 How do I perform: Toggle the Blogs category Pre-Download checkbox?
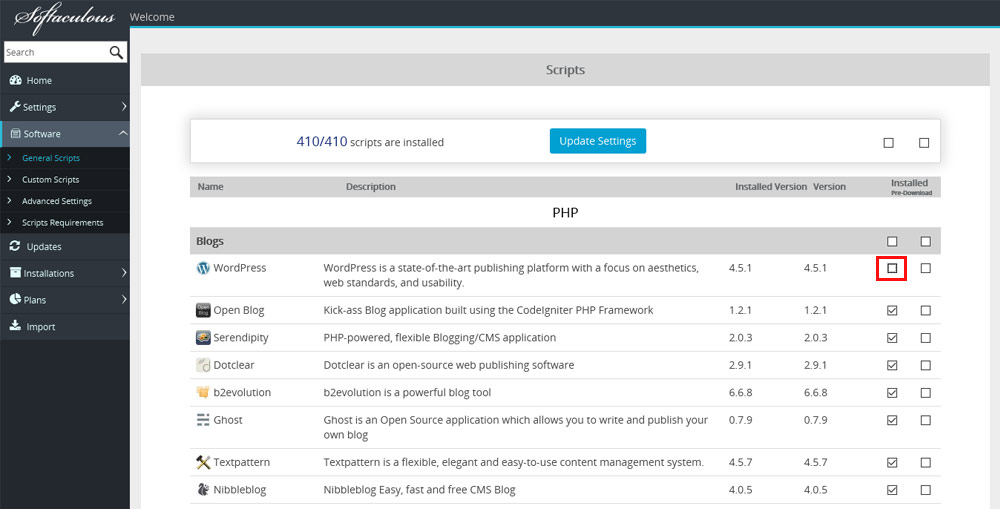click(925, 241)
